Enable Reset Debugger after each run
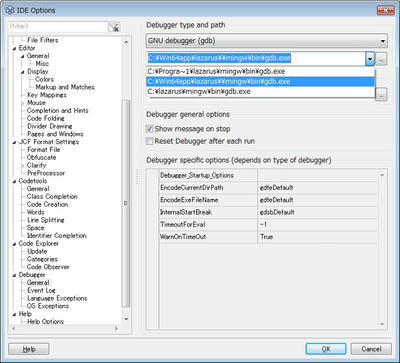400x363 pixels. point(149,141)
